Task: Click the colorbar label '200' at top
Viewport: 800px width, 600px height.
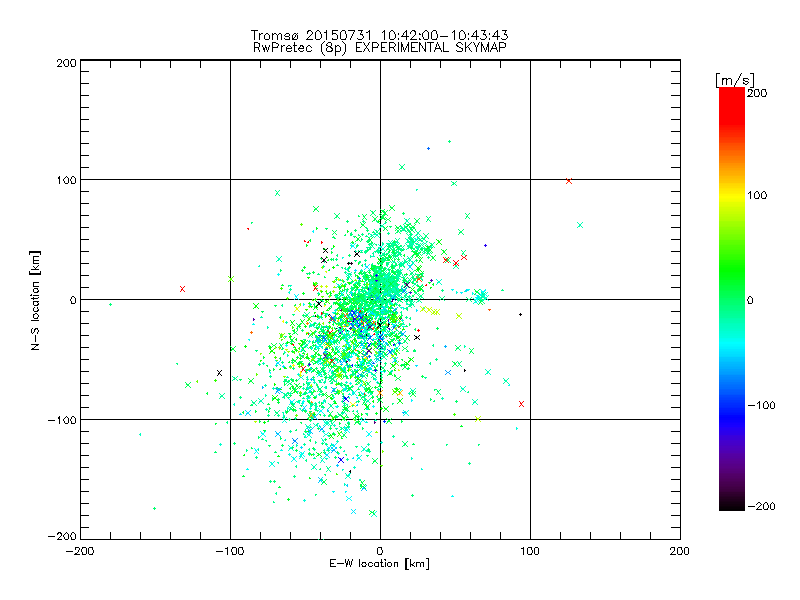Action: point(757,93)
